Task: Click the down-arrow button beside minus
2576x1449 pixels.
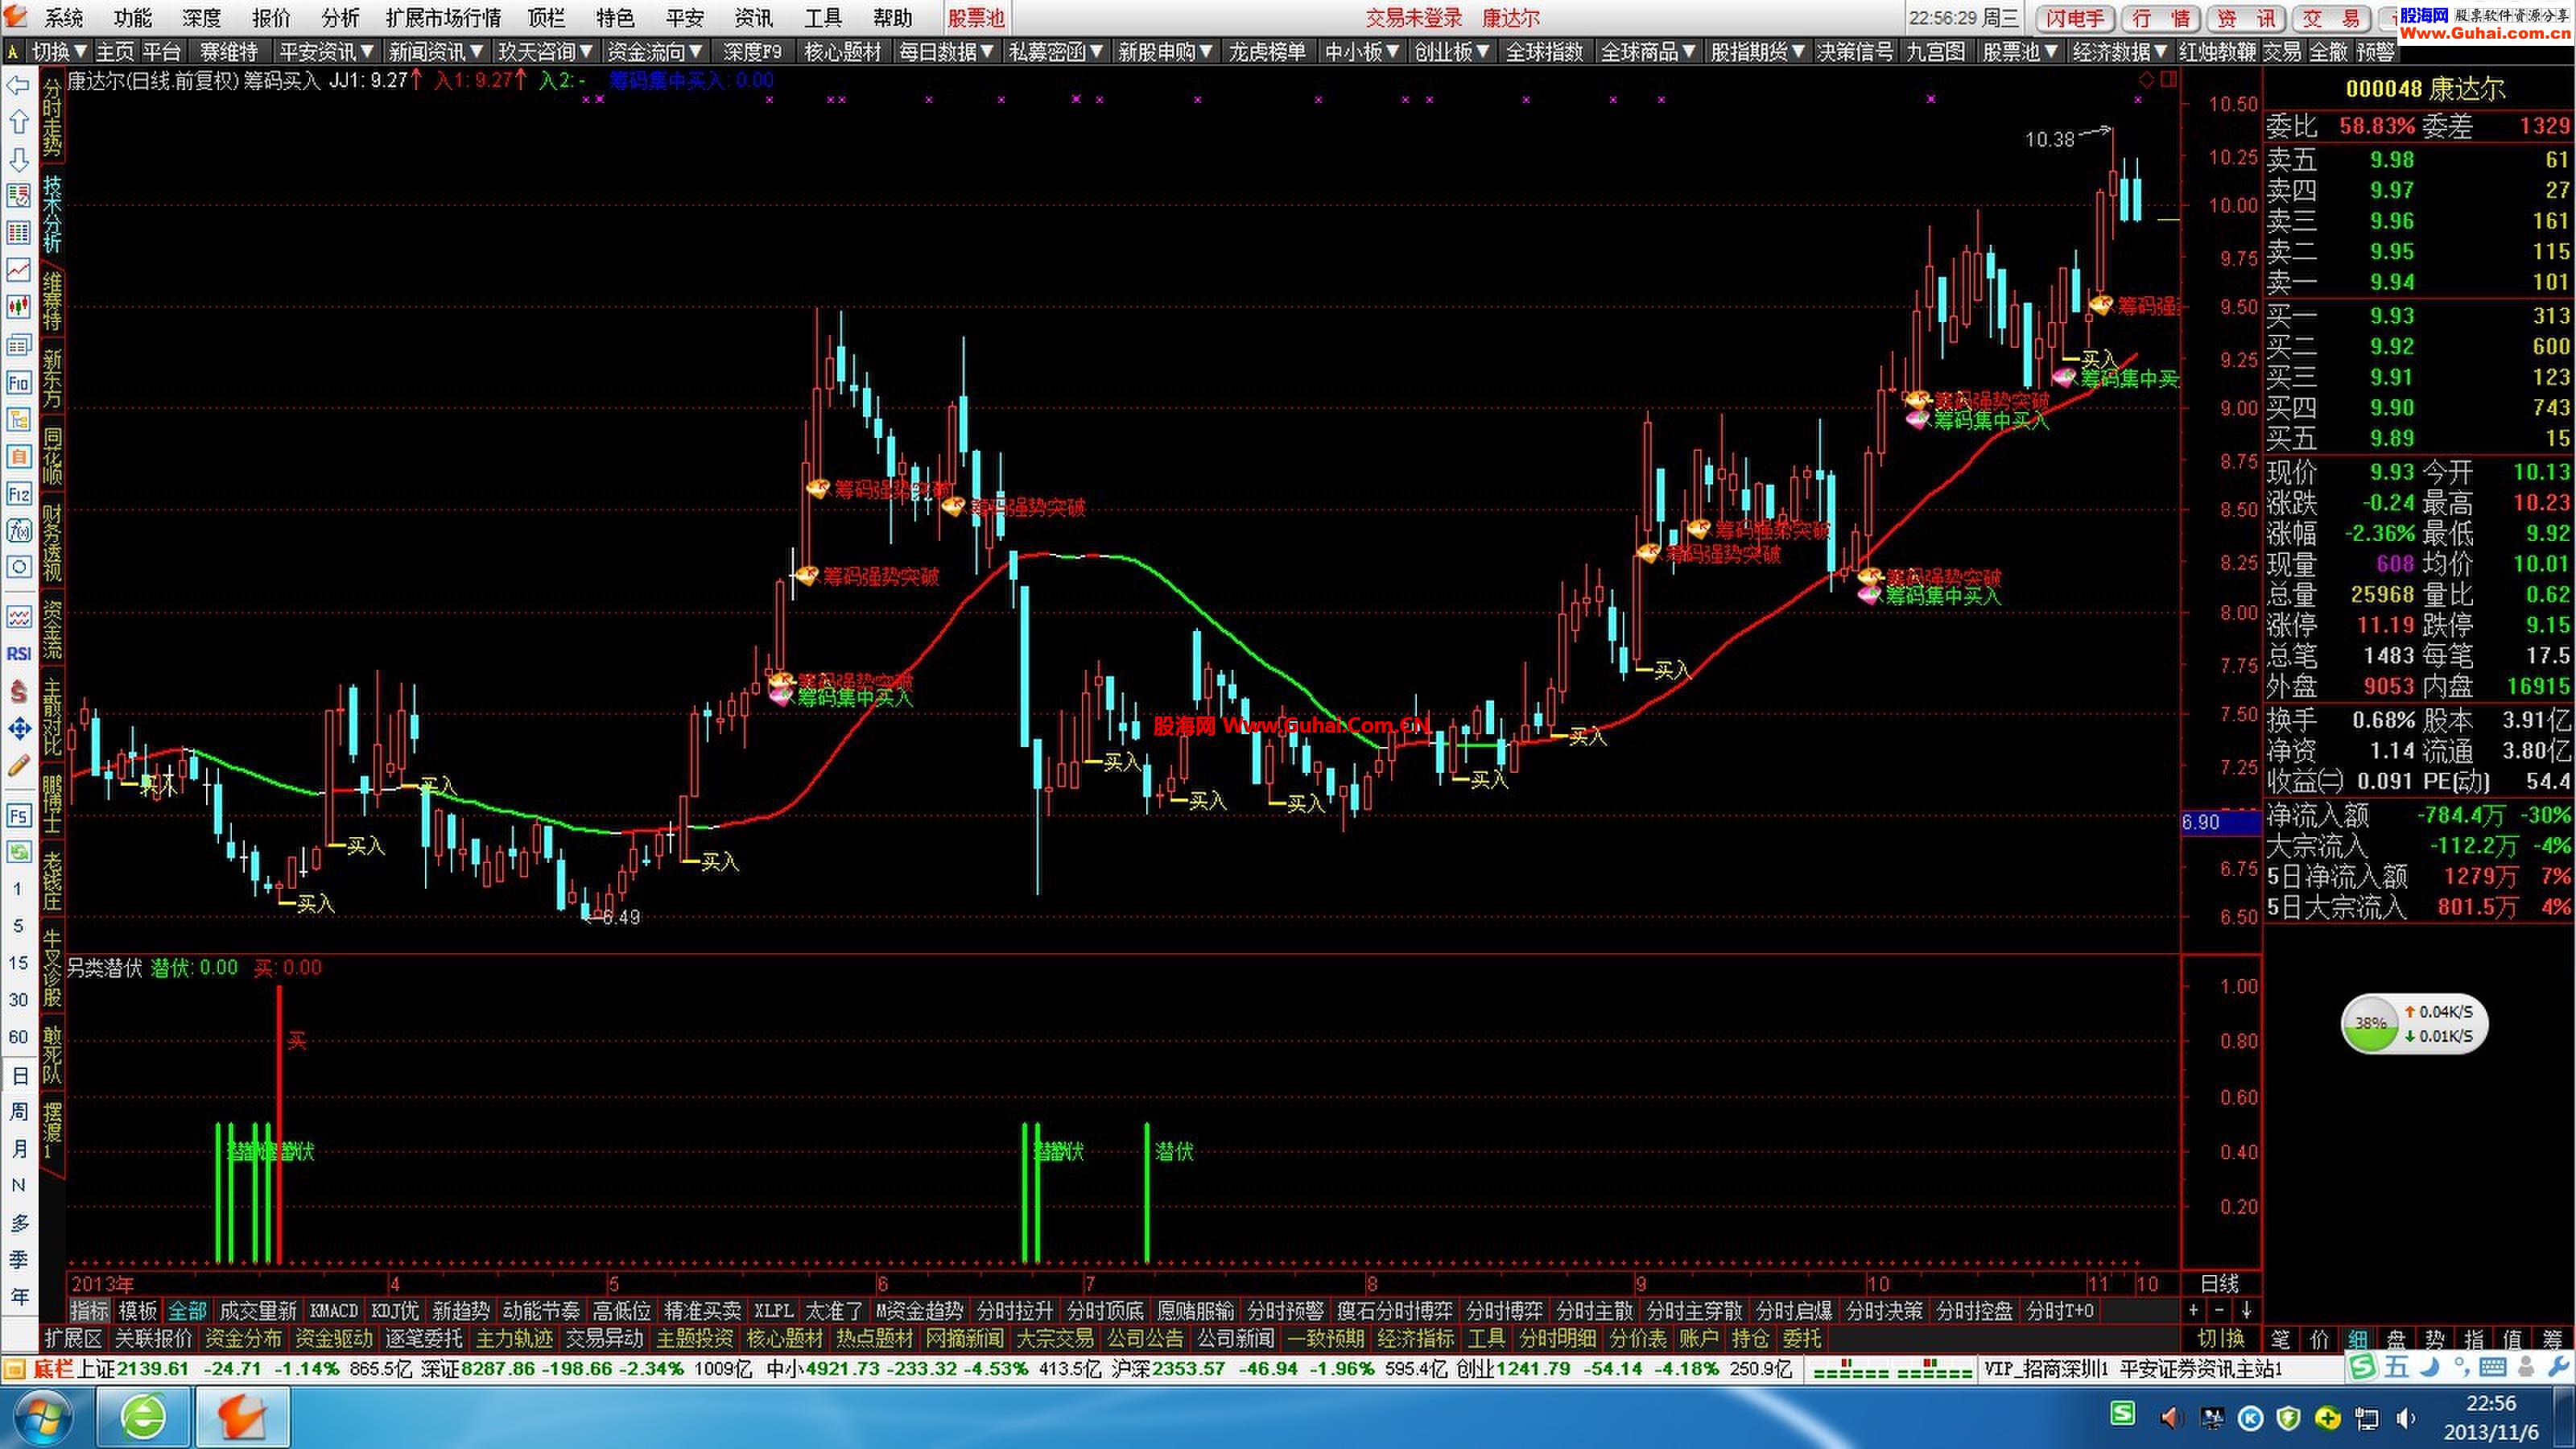Action: 2246,1310
